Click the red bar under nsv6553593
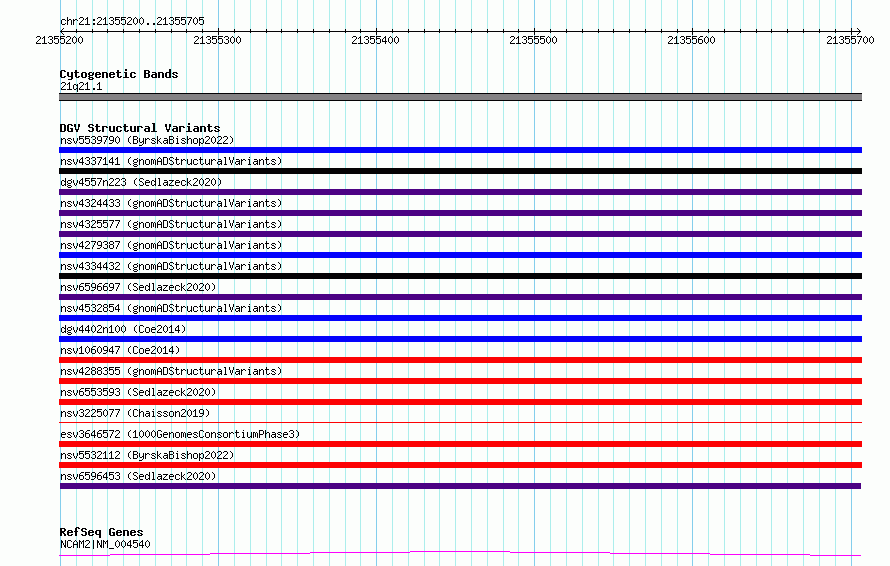 (460, 402)
